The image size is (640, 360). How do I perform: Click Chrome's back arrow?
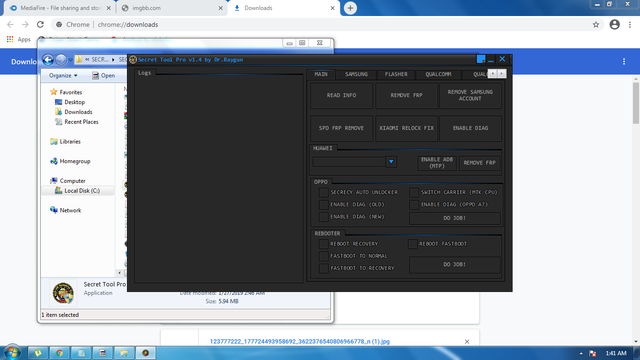click(10, 24)
